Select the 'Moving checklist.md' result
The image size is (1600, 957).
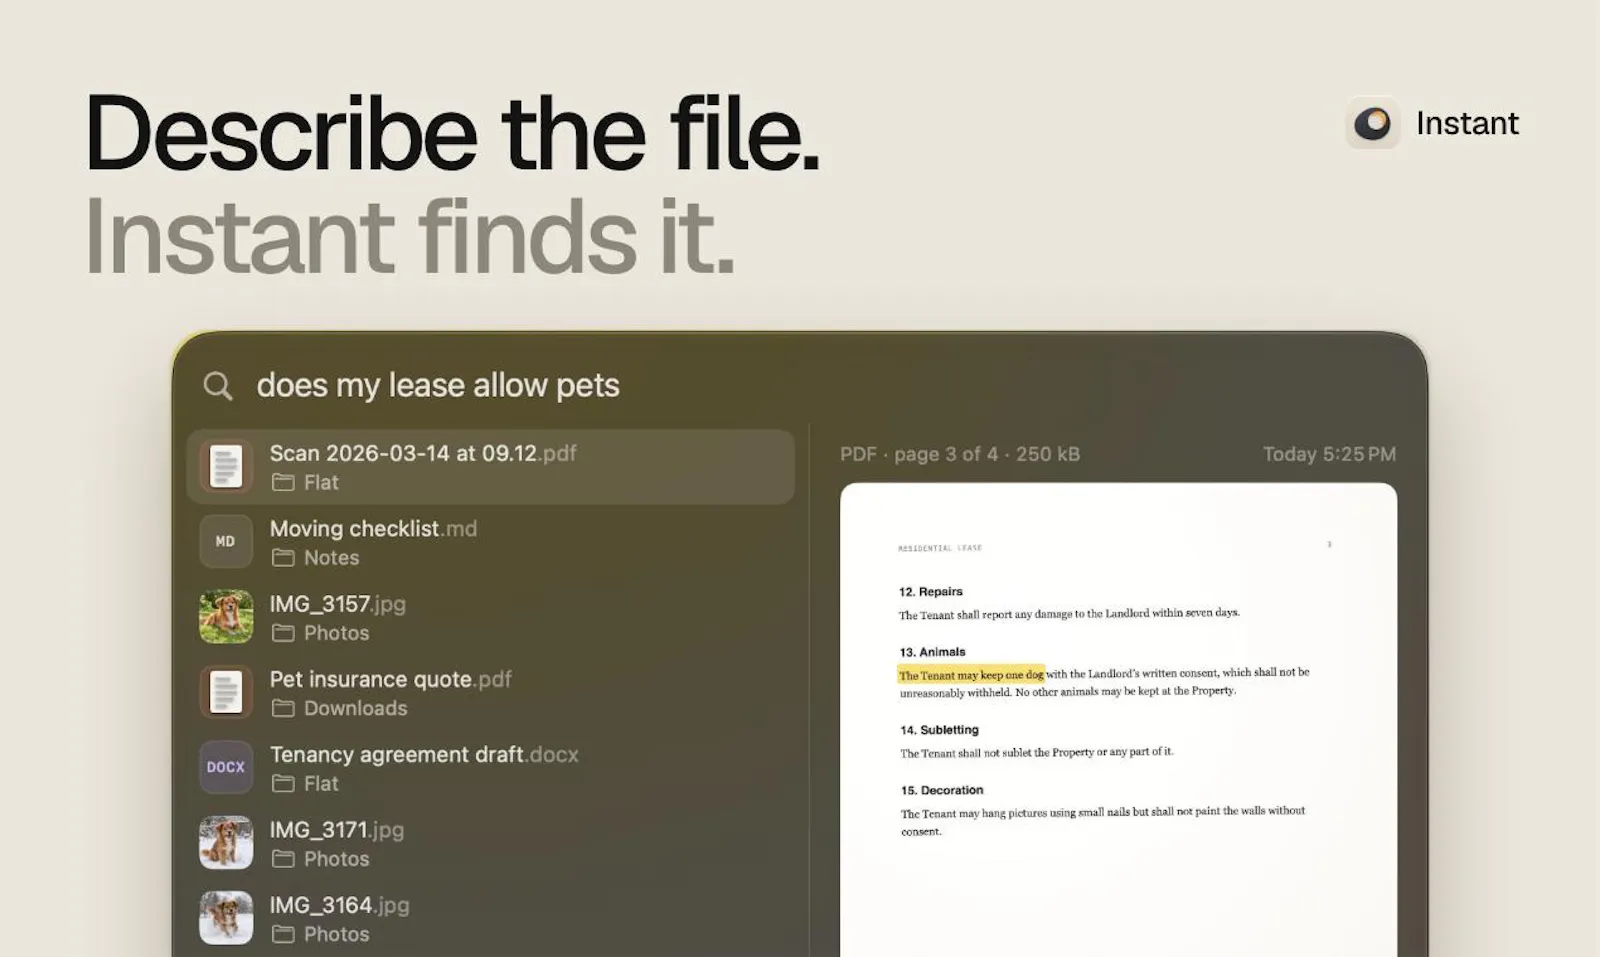[x=490, y=542]
